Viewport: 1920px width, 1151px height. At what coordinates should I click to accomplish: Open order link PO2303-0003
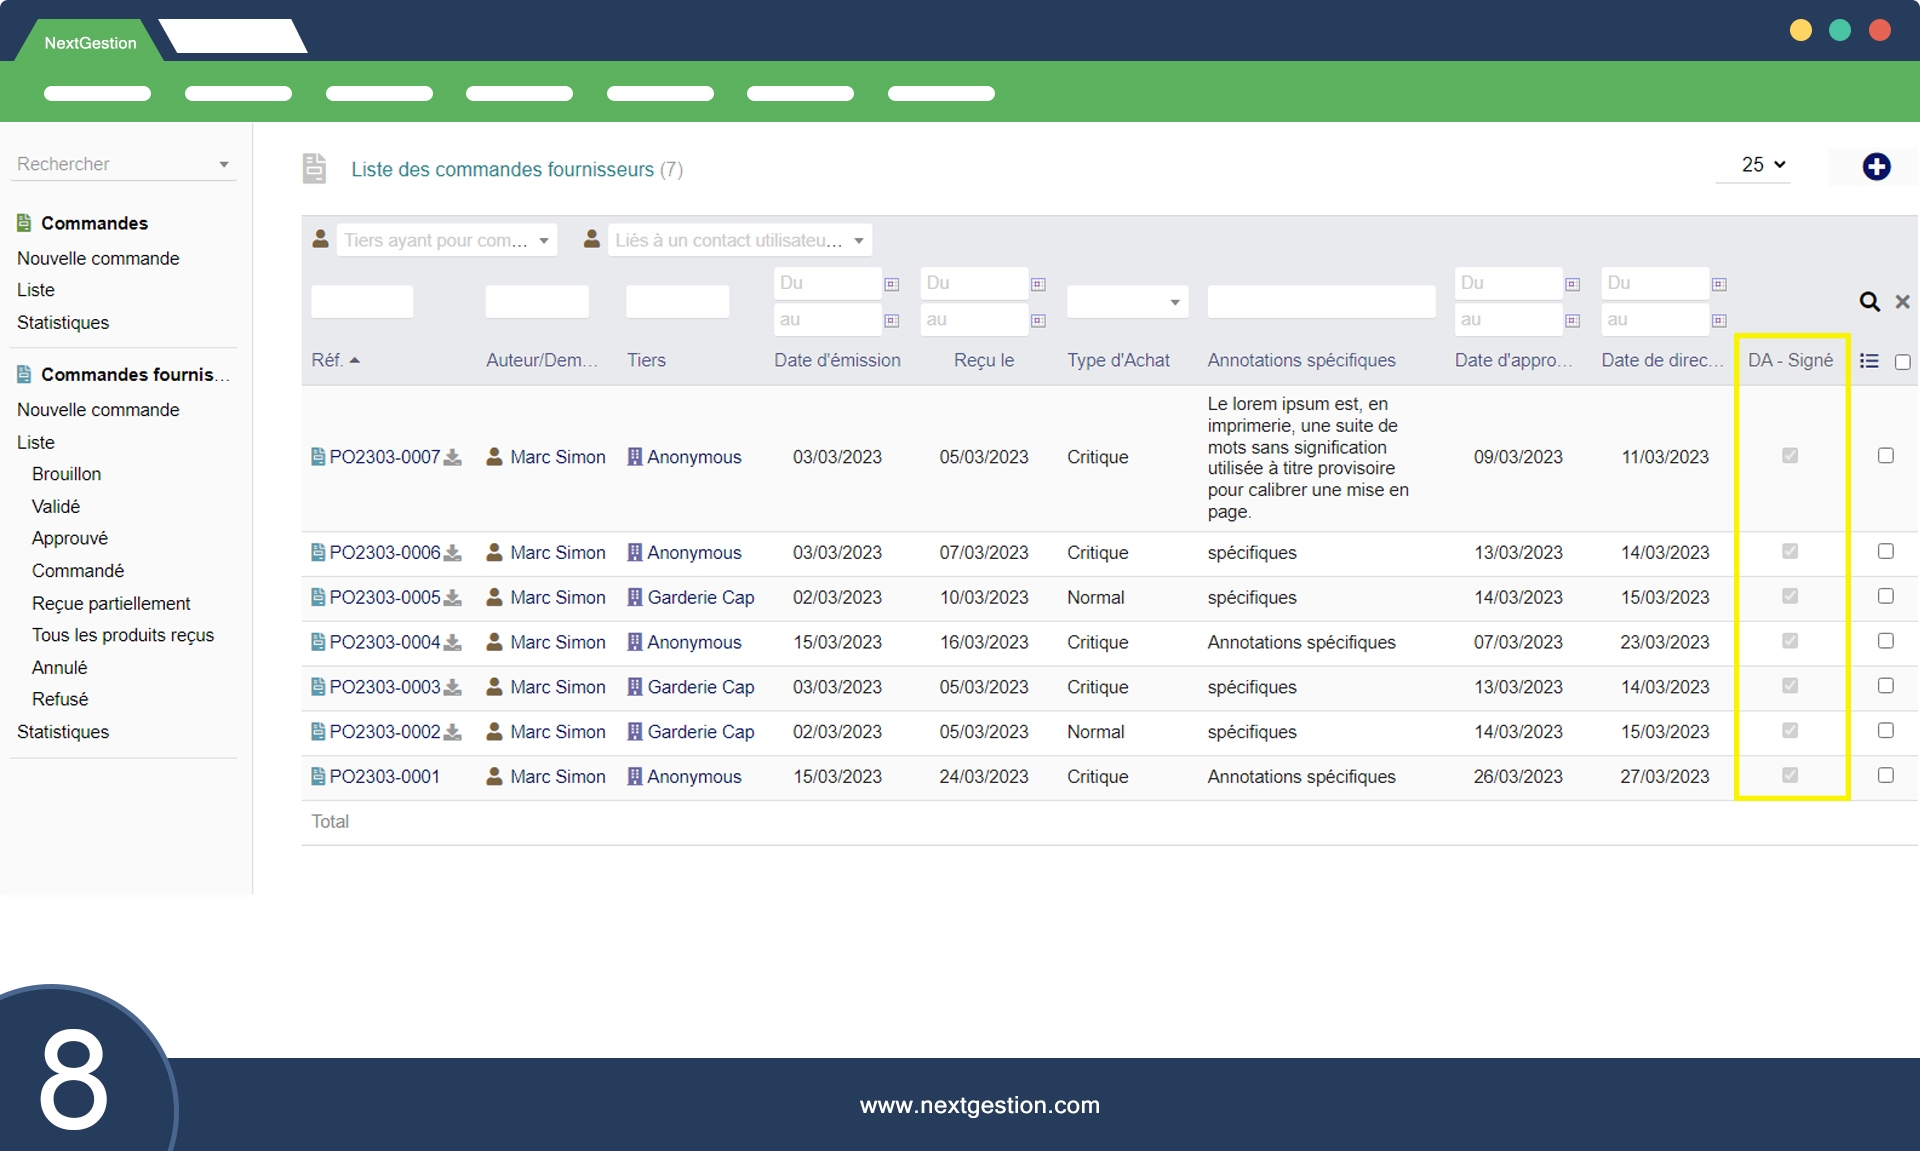pyautogui.click(x=384, y=687)
